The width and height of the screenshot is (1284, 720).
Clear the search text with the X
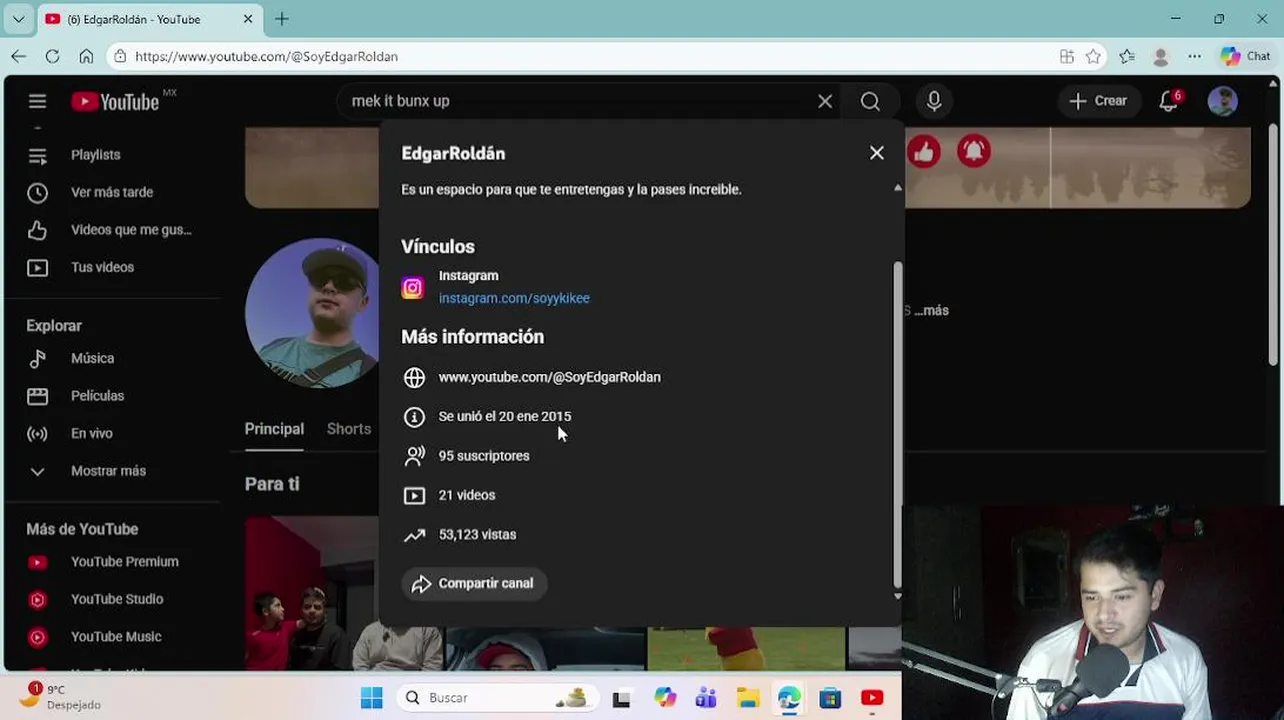tap(825, 101)
